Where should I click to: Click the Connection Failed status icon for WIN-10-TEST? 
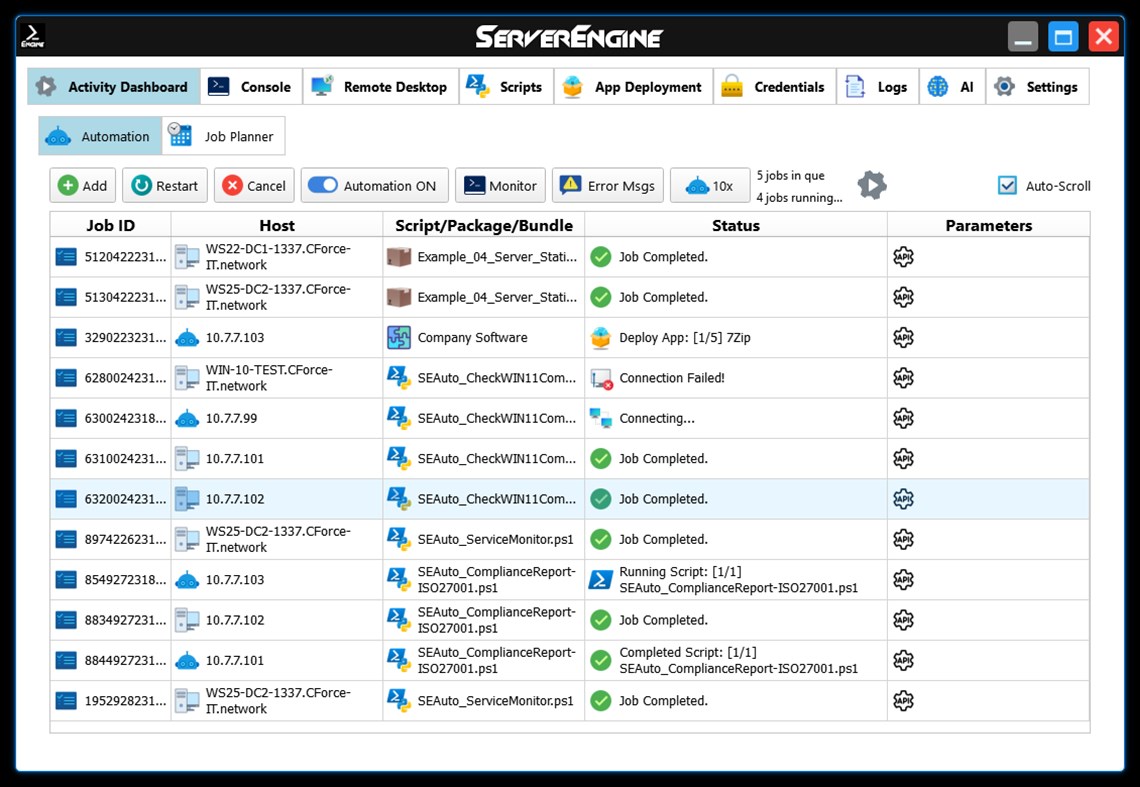tap(600, 378)
